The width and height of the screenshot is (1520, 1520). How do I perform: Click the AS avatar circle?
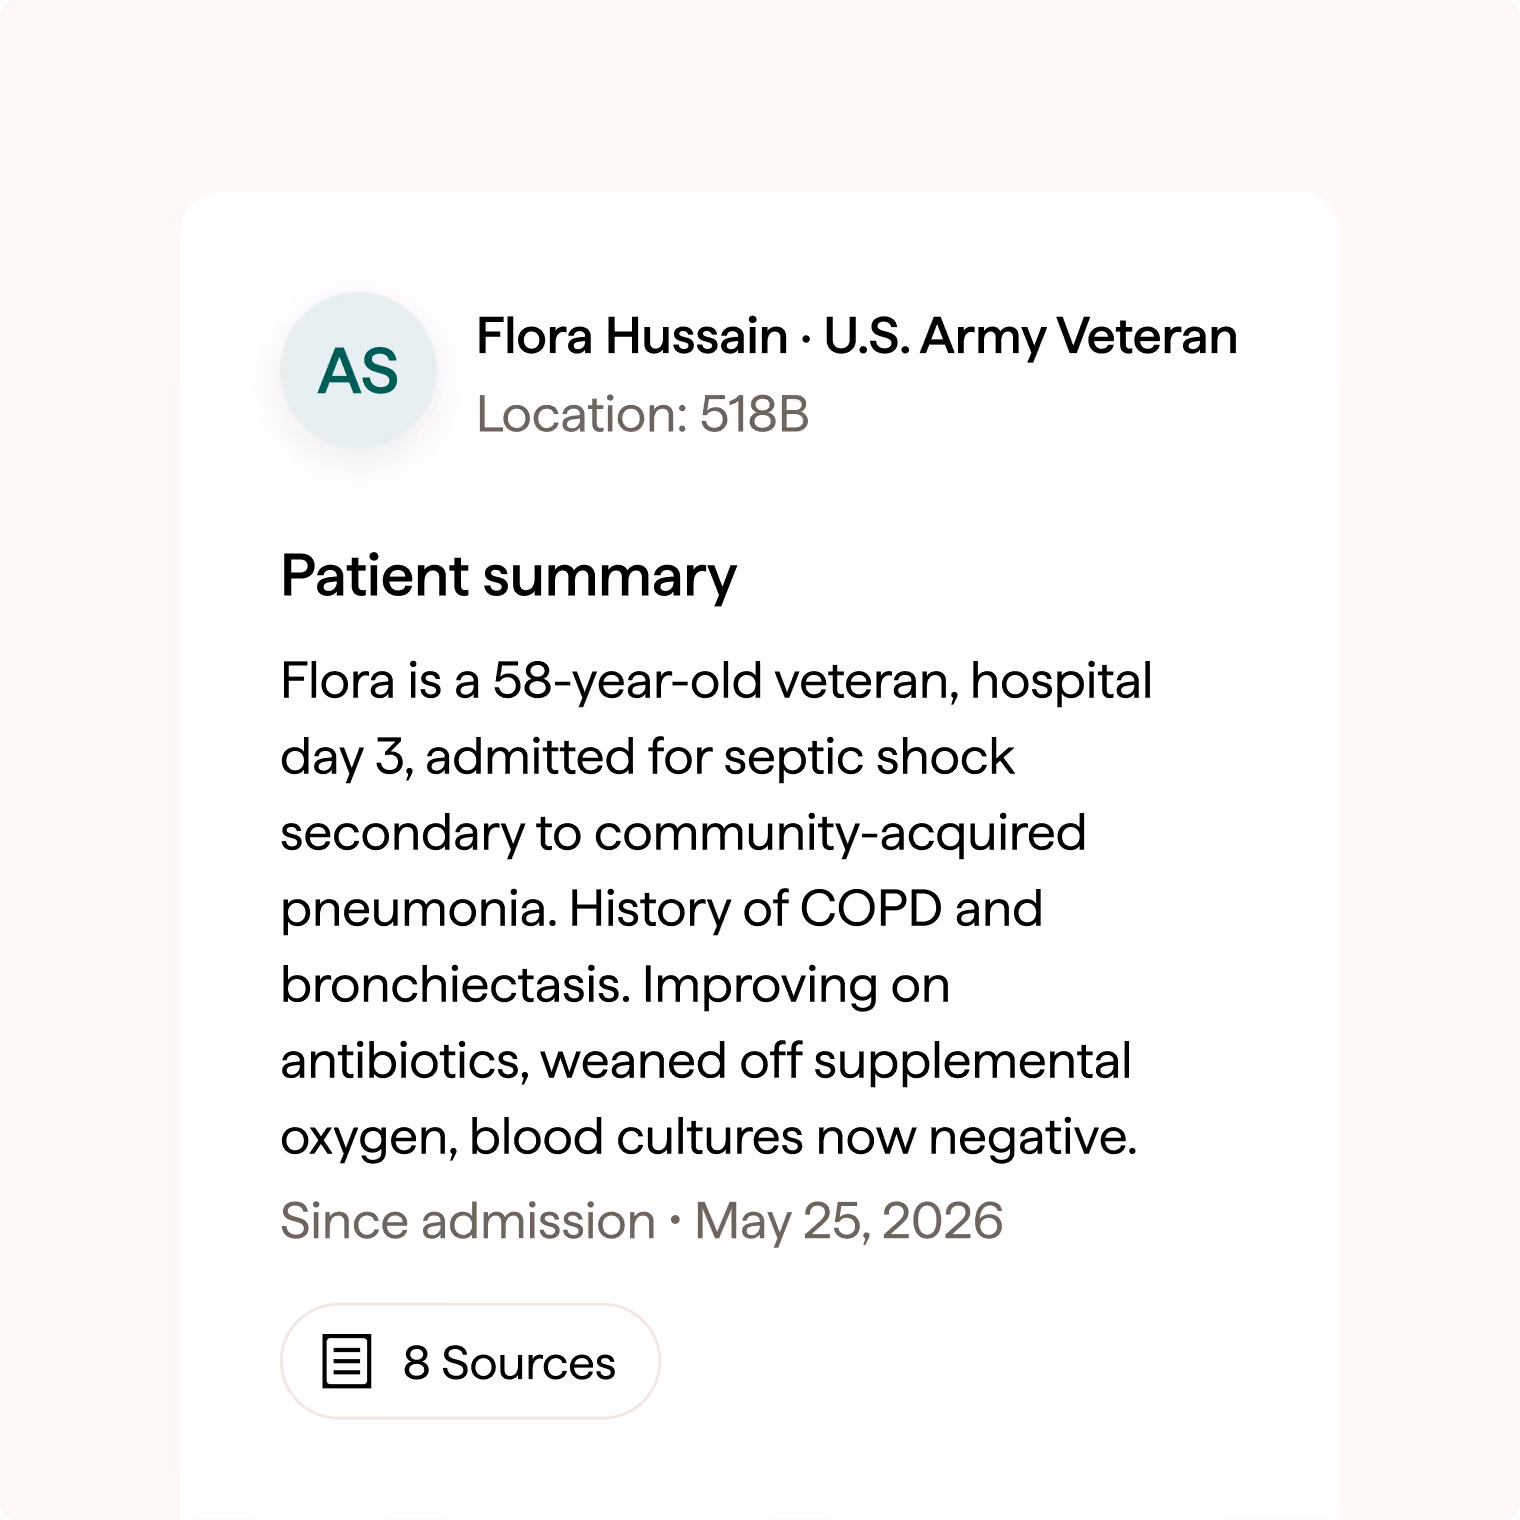(x=358, y=370)
